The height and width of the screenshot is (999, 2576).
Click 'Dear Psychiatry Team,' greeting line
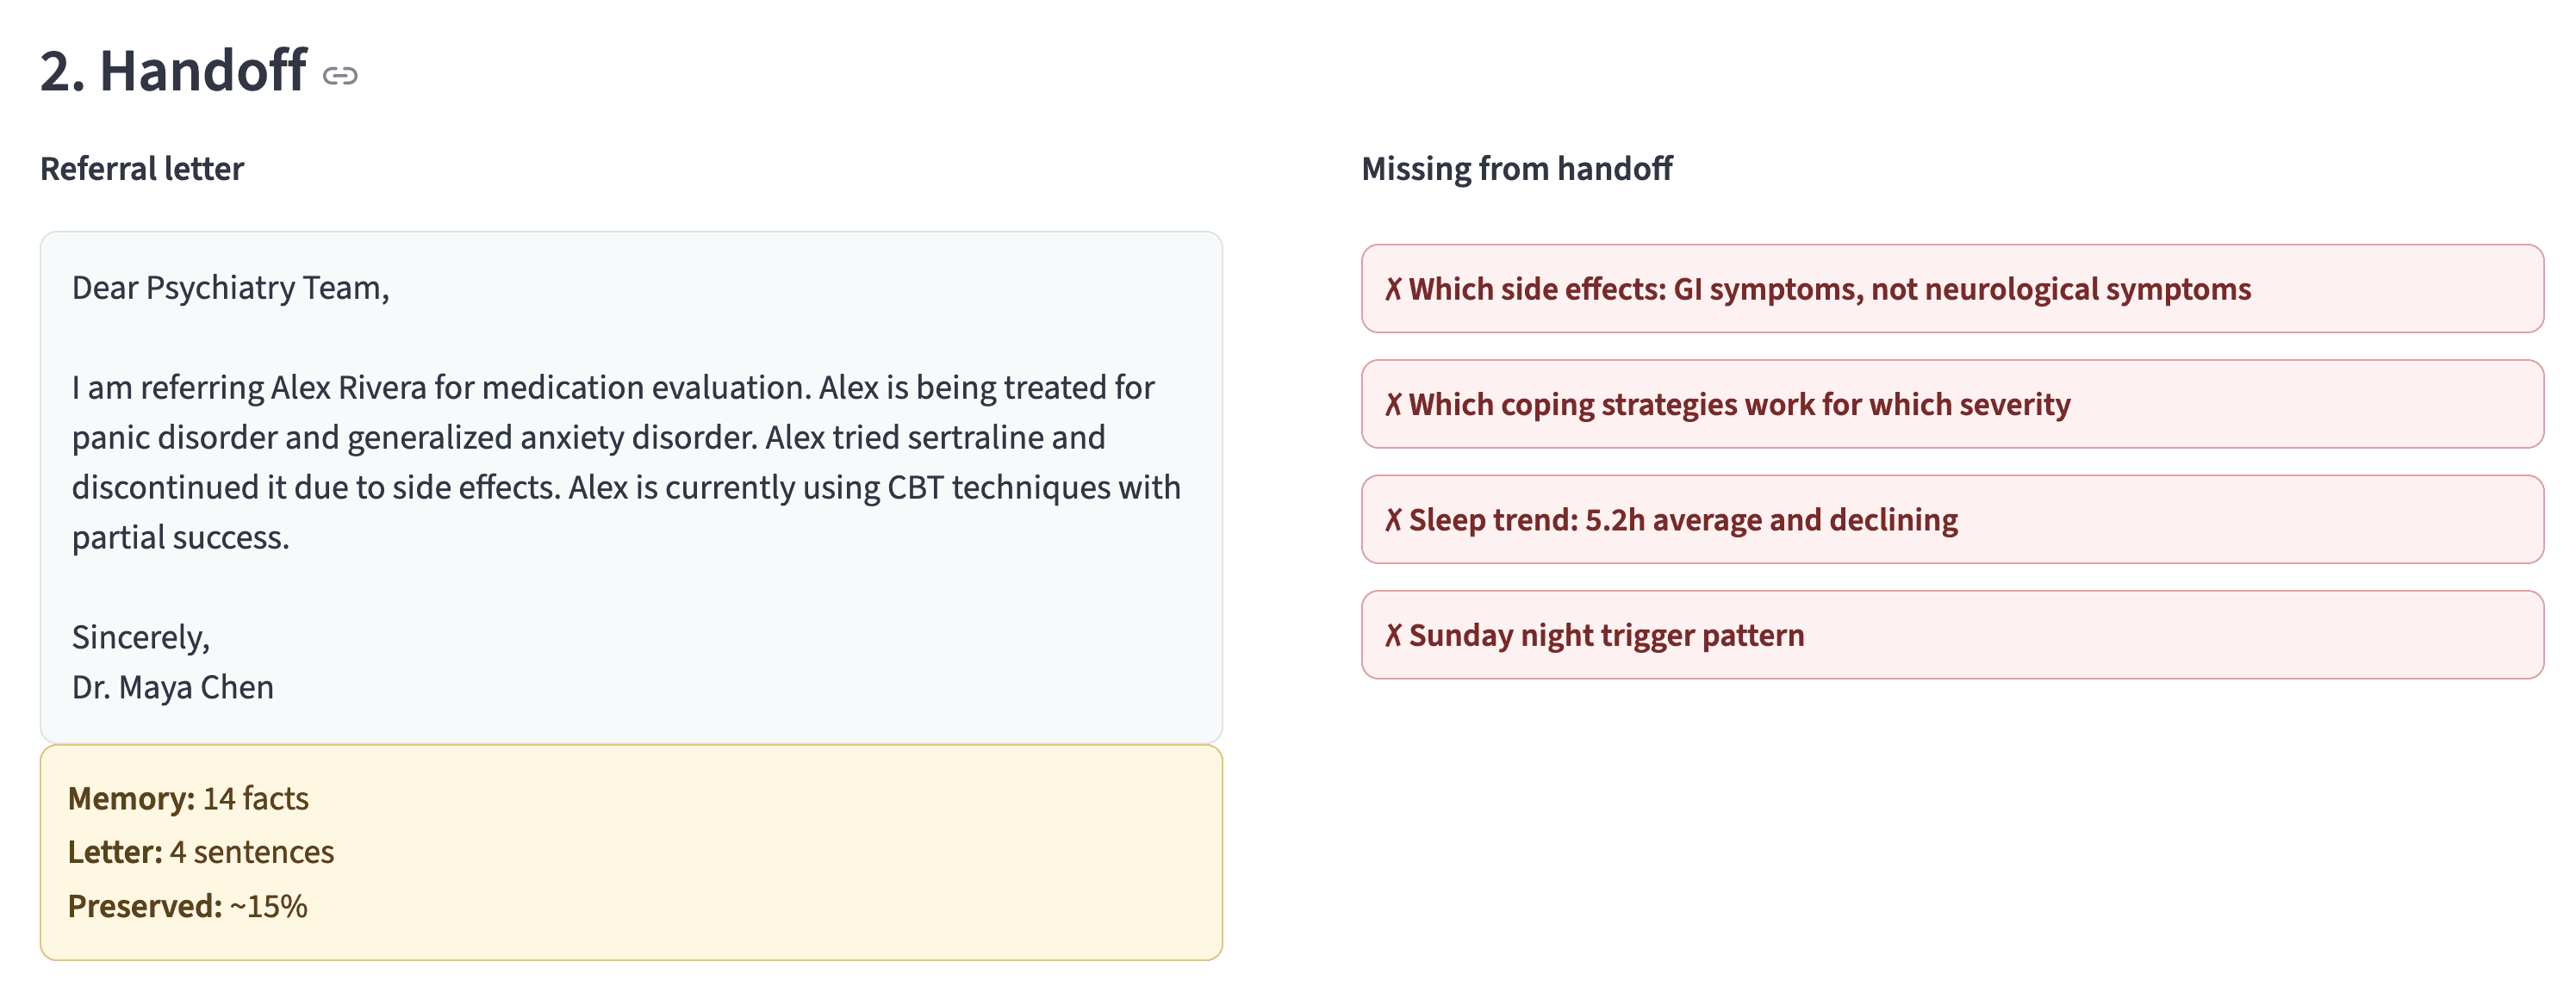pyautogui.click(x=231, y=288)
